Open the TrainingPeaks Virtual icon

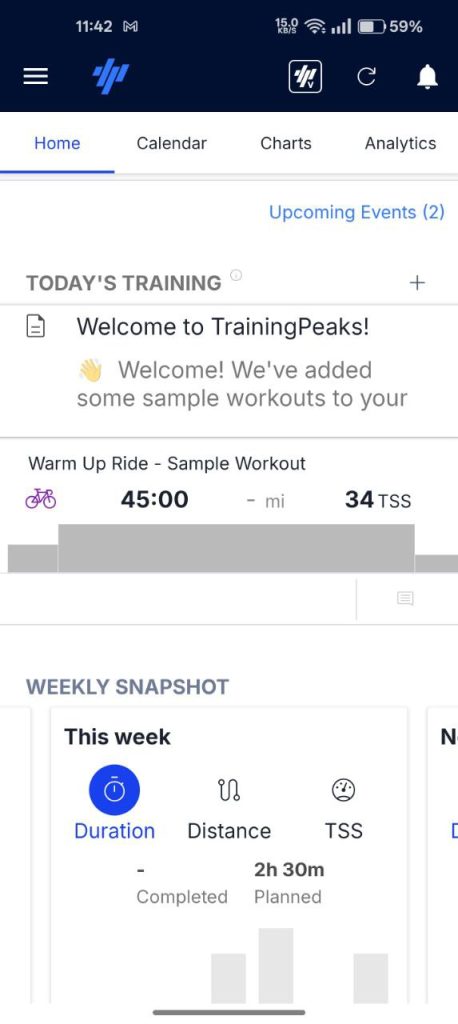click(x=305, y=77)
